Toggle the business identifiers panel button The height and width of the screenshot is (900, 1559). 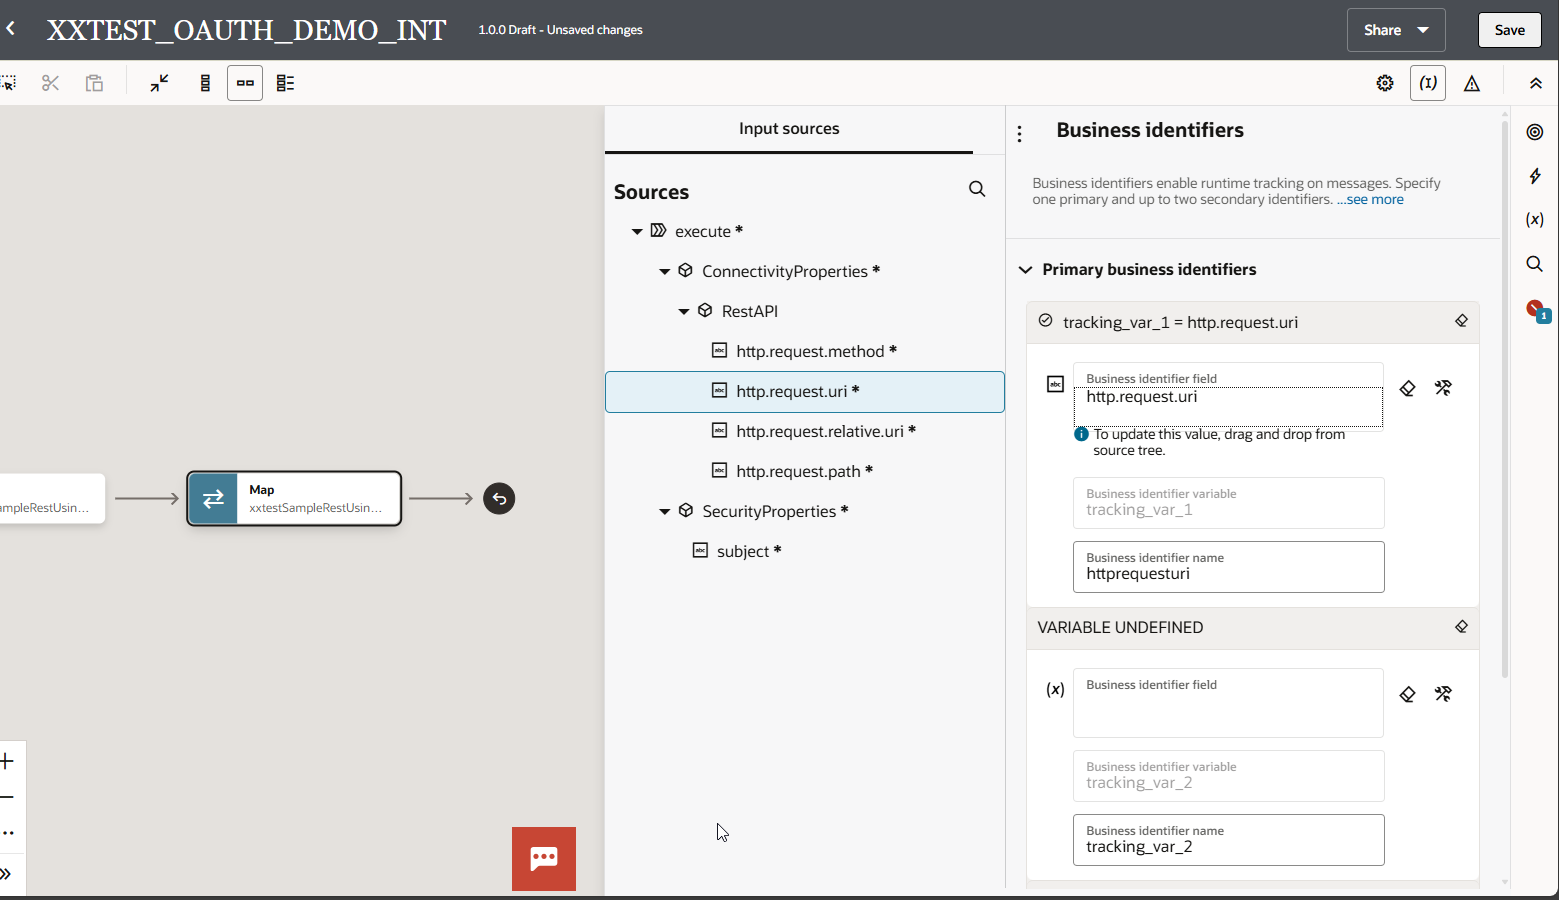[1428, 83]
